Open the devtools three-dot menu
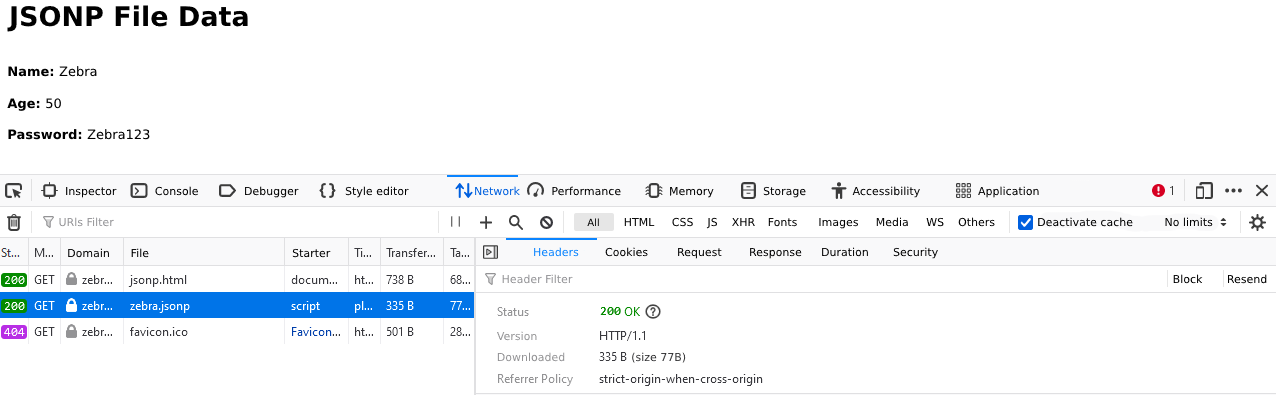This screenshot has height=395, width=1276. [x=1234, y=191]
